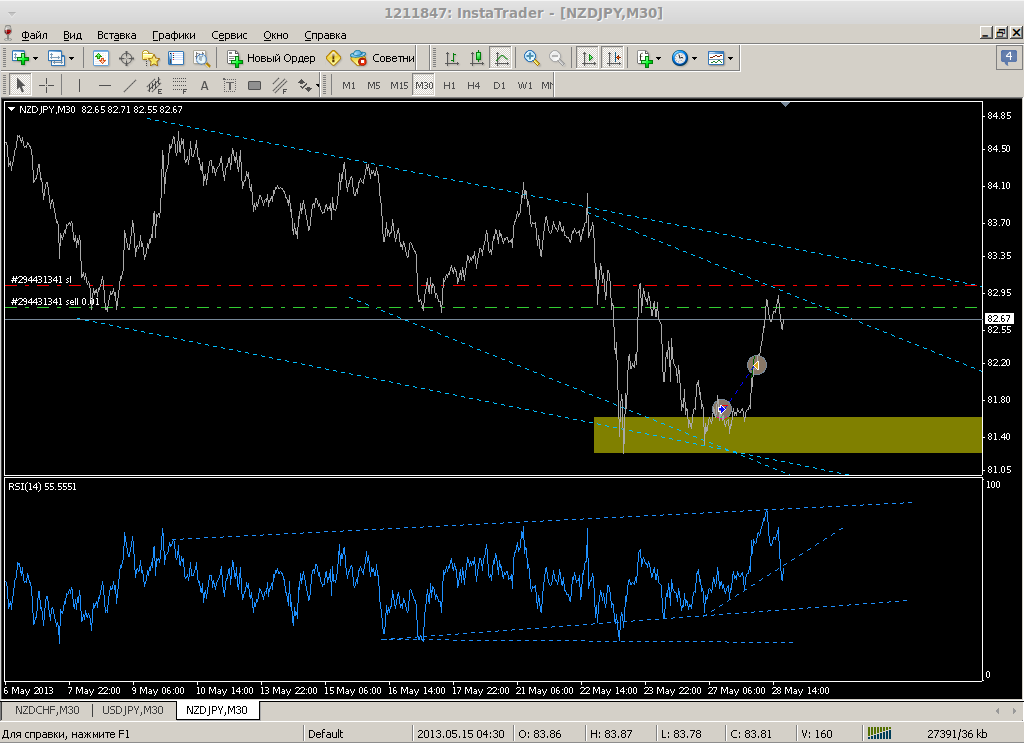Open the Navigator folder-star icon
The image size is (1024, 743).
(x=151, y=58)
